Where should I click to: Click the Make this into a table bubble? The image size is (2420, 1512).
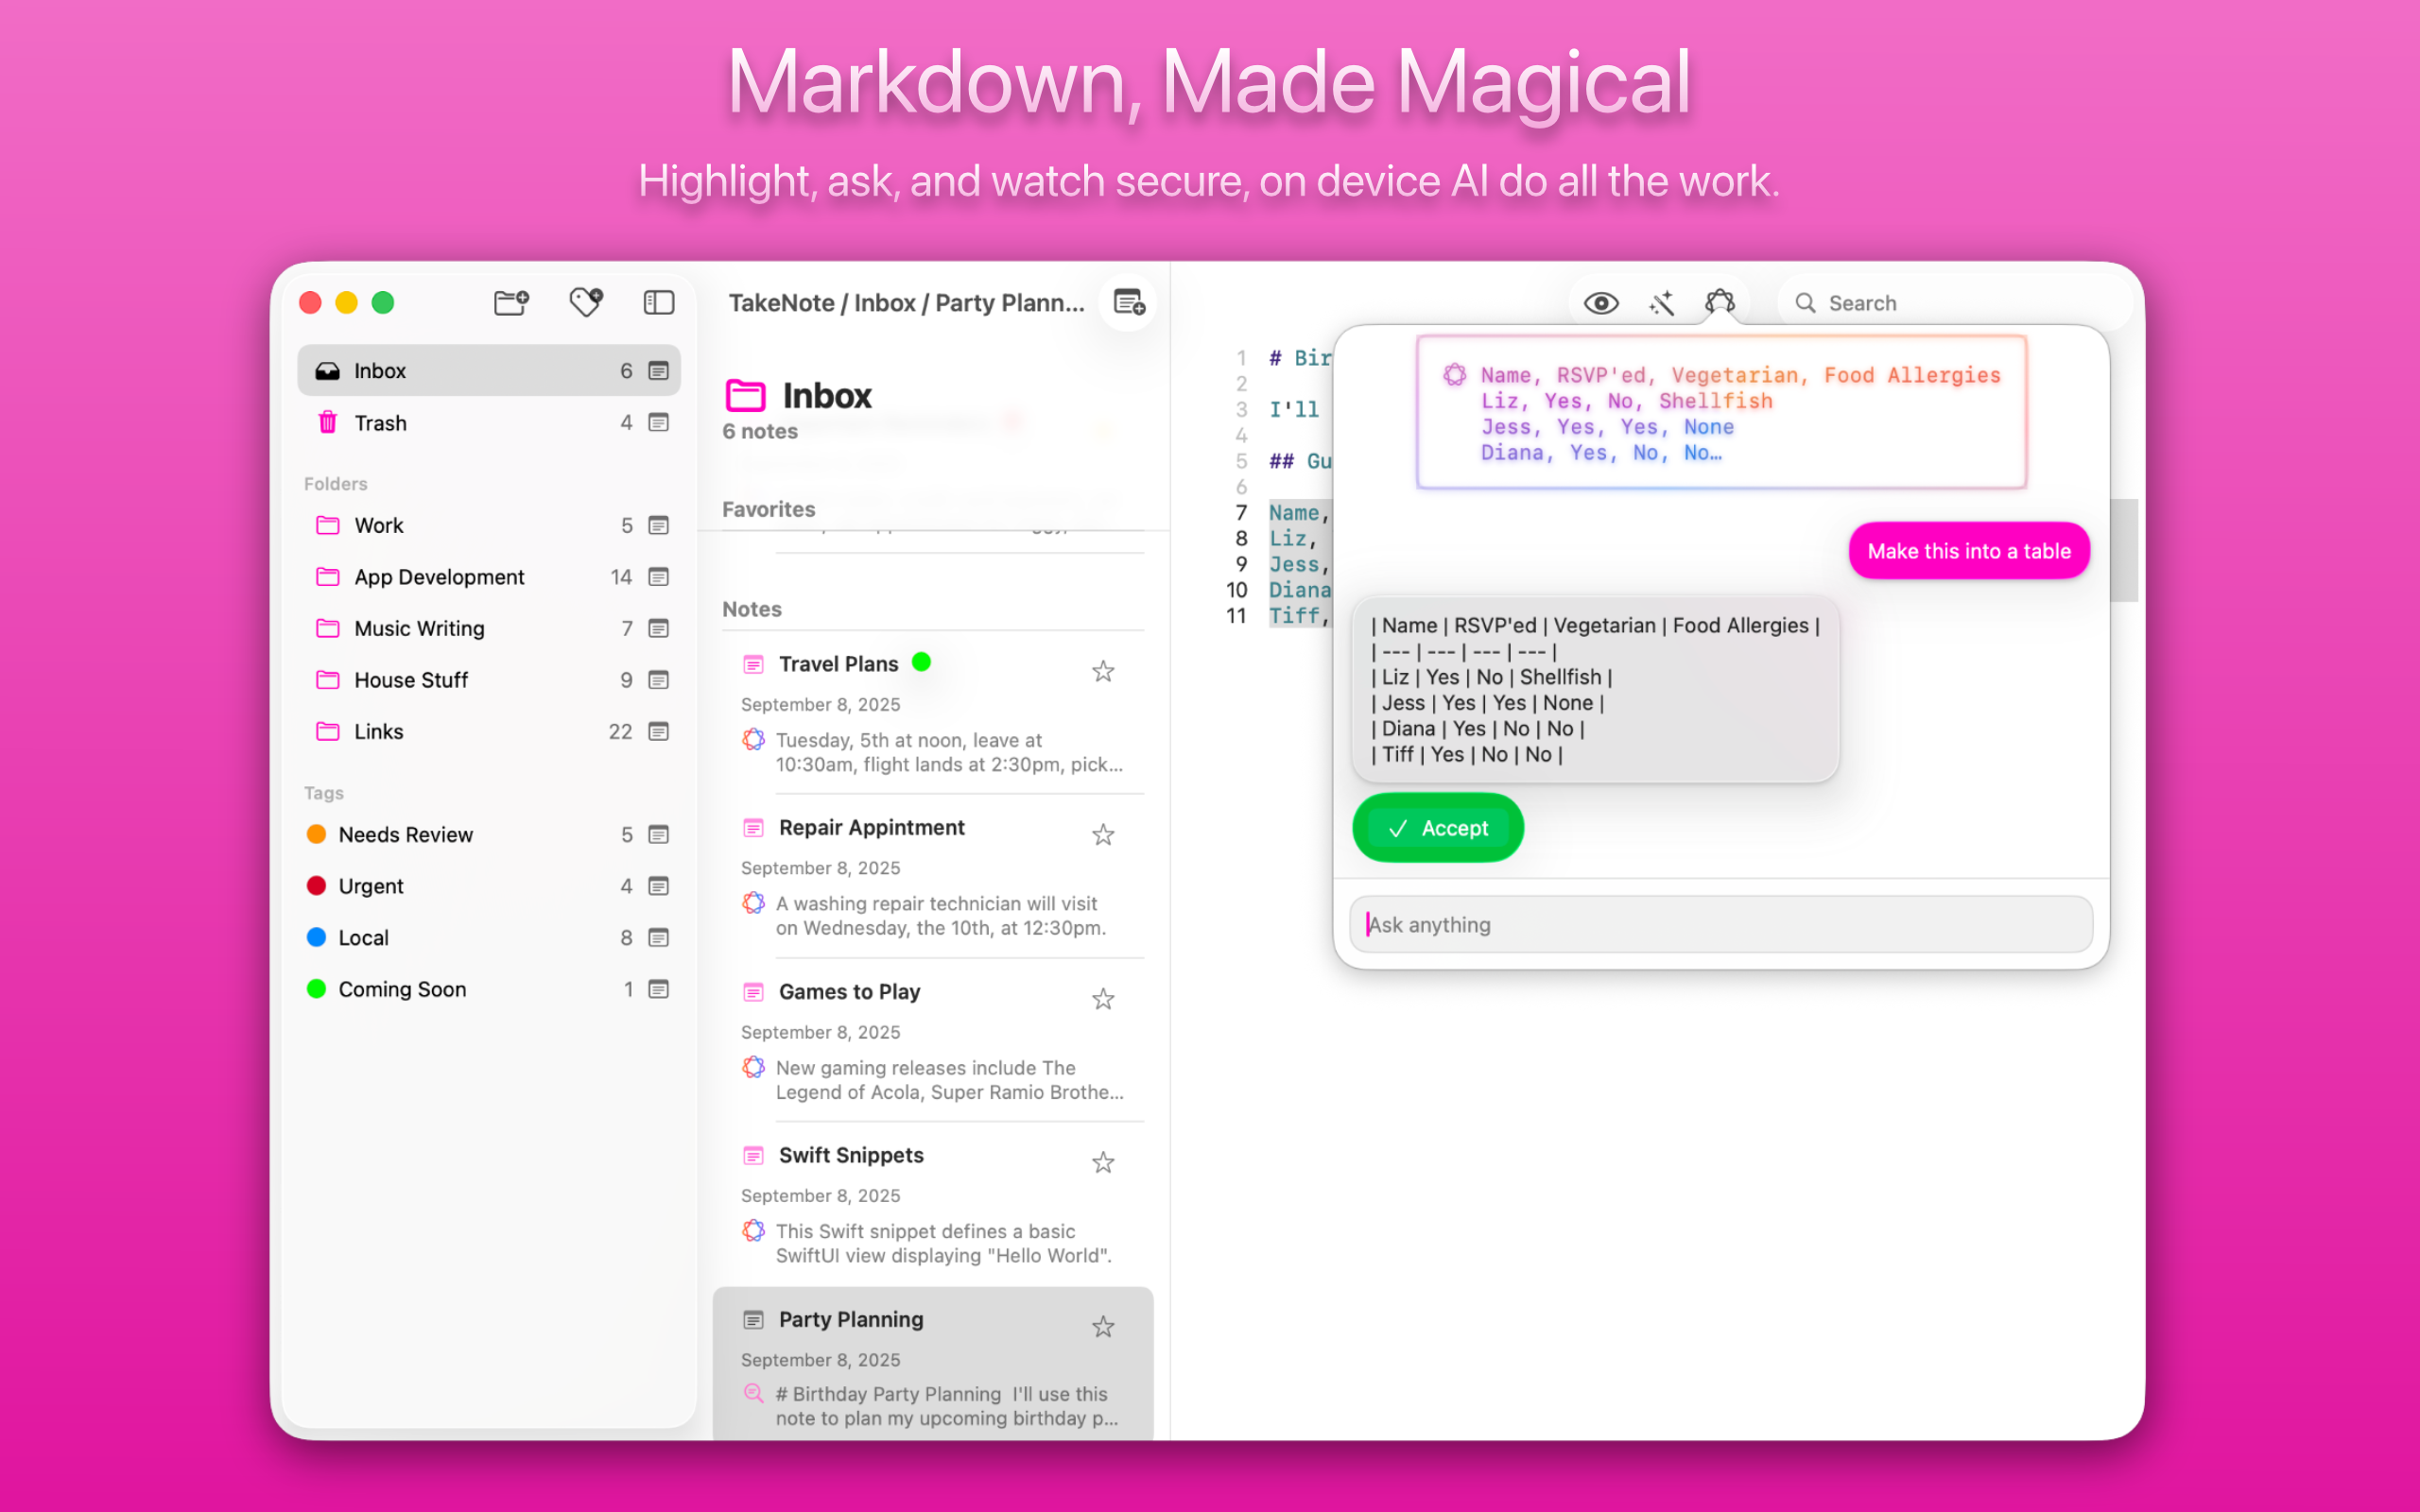point(1968,551)
